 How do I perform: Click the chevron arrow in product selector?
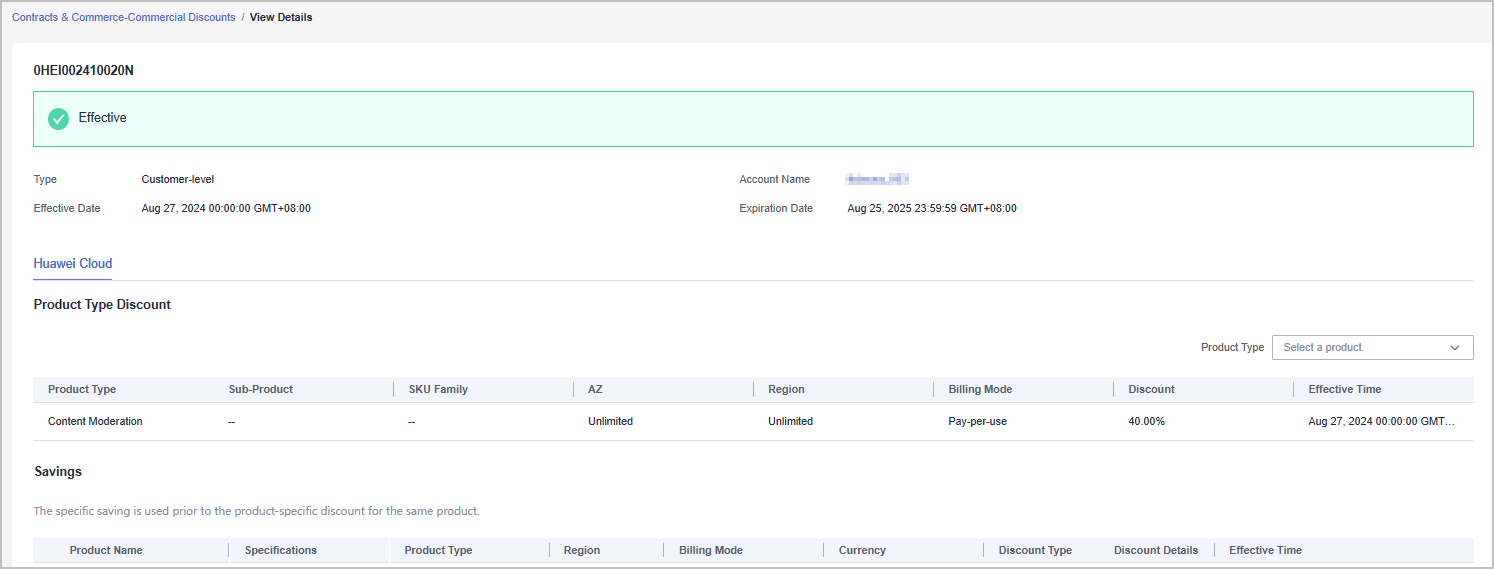(x=1454, y=347)
